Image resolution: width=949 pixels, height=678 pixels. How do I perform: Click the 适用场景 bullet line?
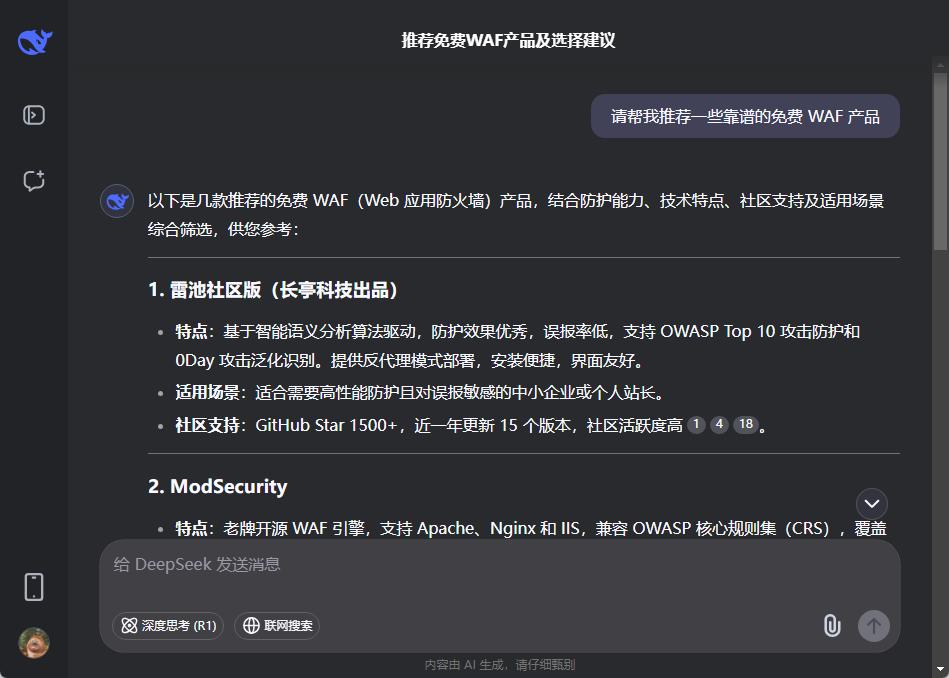(420, 392)
